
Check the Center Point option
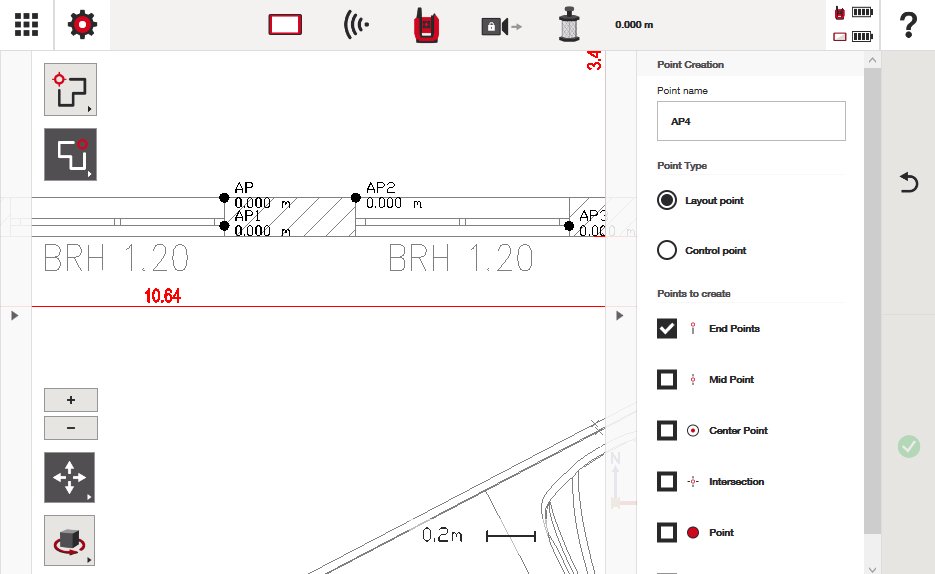[x=667, y=431]
